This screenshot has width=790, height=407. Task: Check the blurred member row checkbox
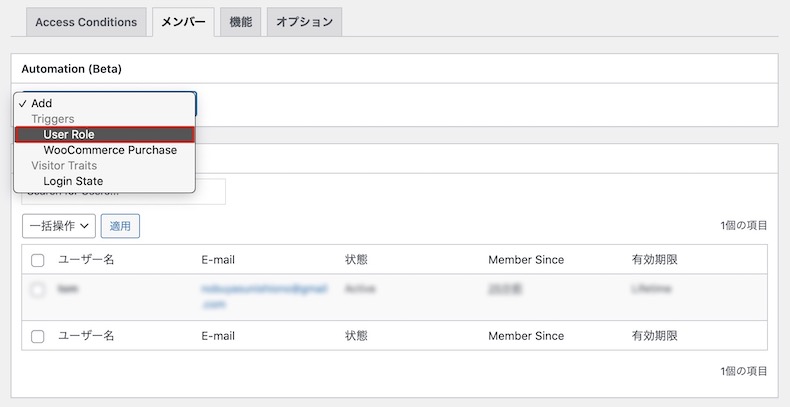(38, 290)
